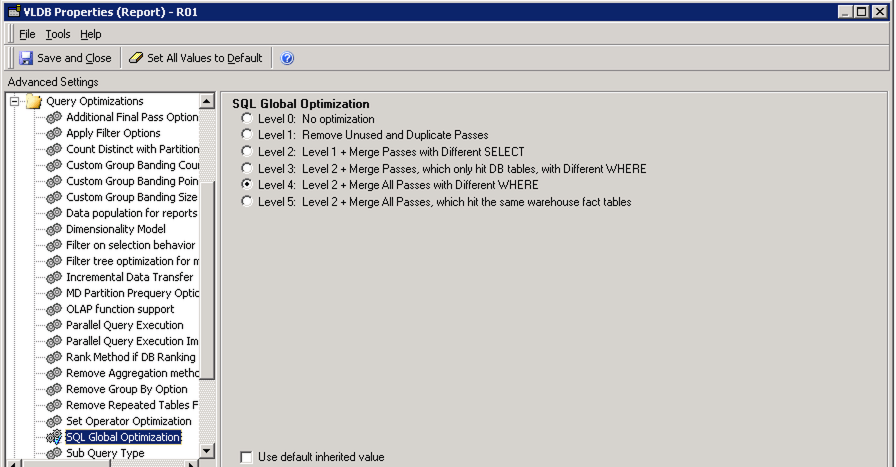Click the gear icon beside Filter on selection behavior
The height and width of the screenshot is (467, 896).
pos(54,245)
